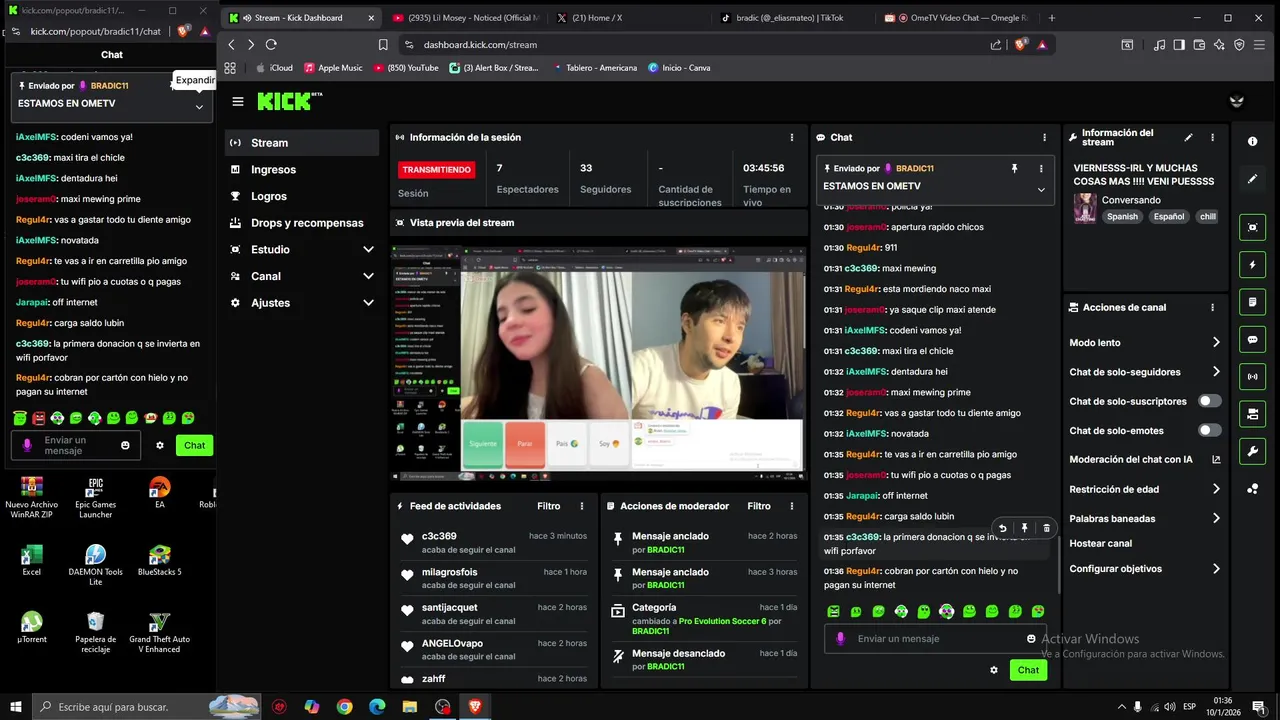1280x720 pixels.
Task: Open Configurar objetivos settings
Action: point(1145,569)
